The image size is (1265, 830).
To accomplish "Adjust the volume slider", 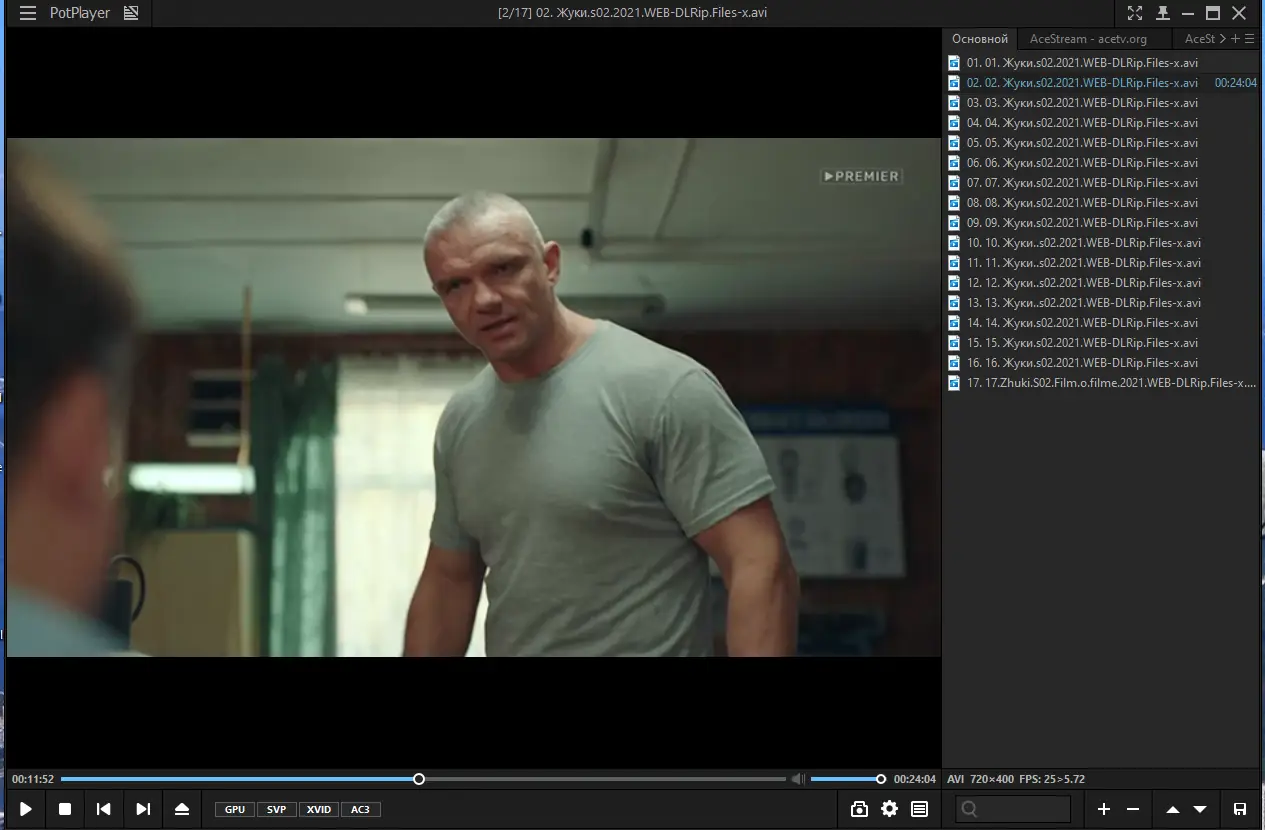I will (846, 779).
